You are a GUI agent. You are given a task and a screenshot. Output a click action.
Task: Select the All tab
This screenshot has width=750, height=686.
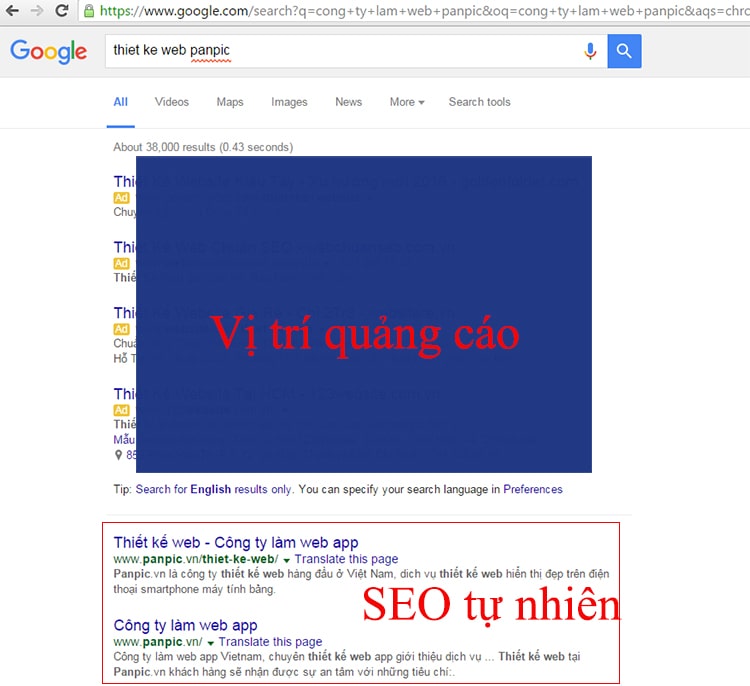(121, 102)
